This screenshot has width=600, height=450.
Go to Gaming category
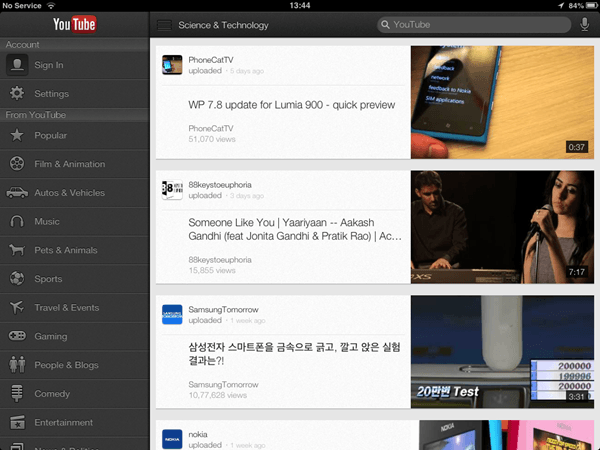click(75, 336)
